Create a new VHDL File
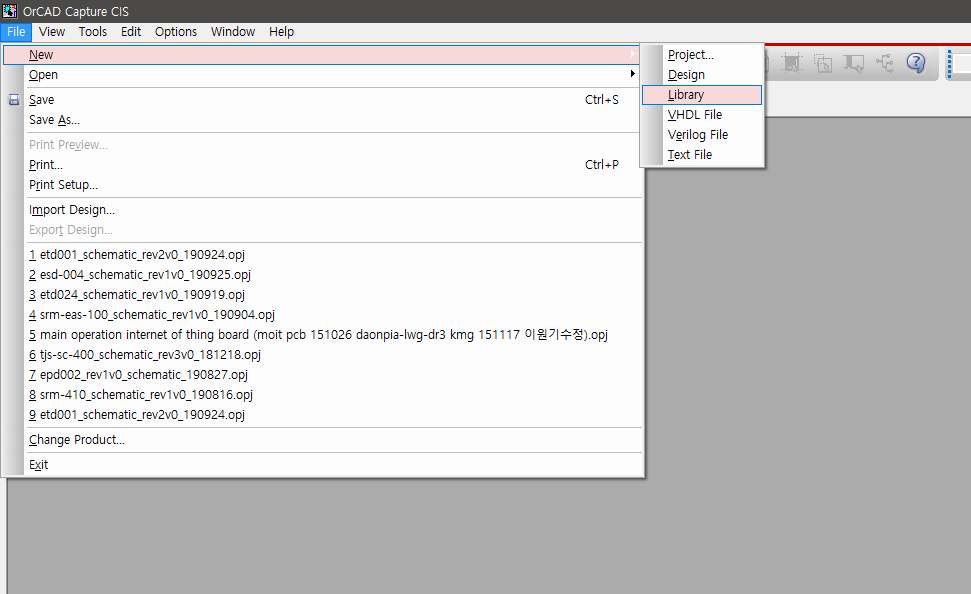Viewport: 971px width, 594px height. (x=702, y=115)
